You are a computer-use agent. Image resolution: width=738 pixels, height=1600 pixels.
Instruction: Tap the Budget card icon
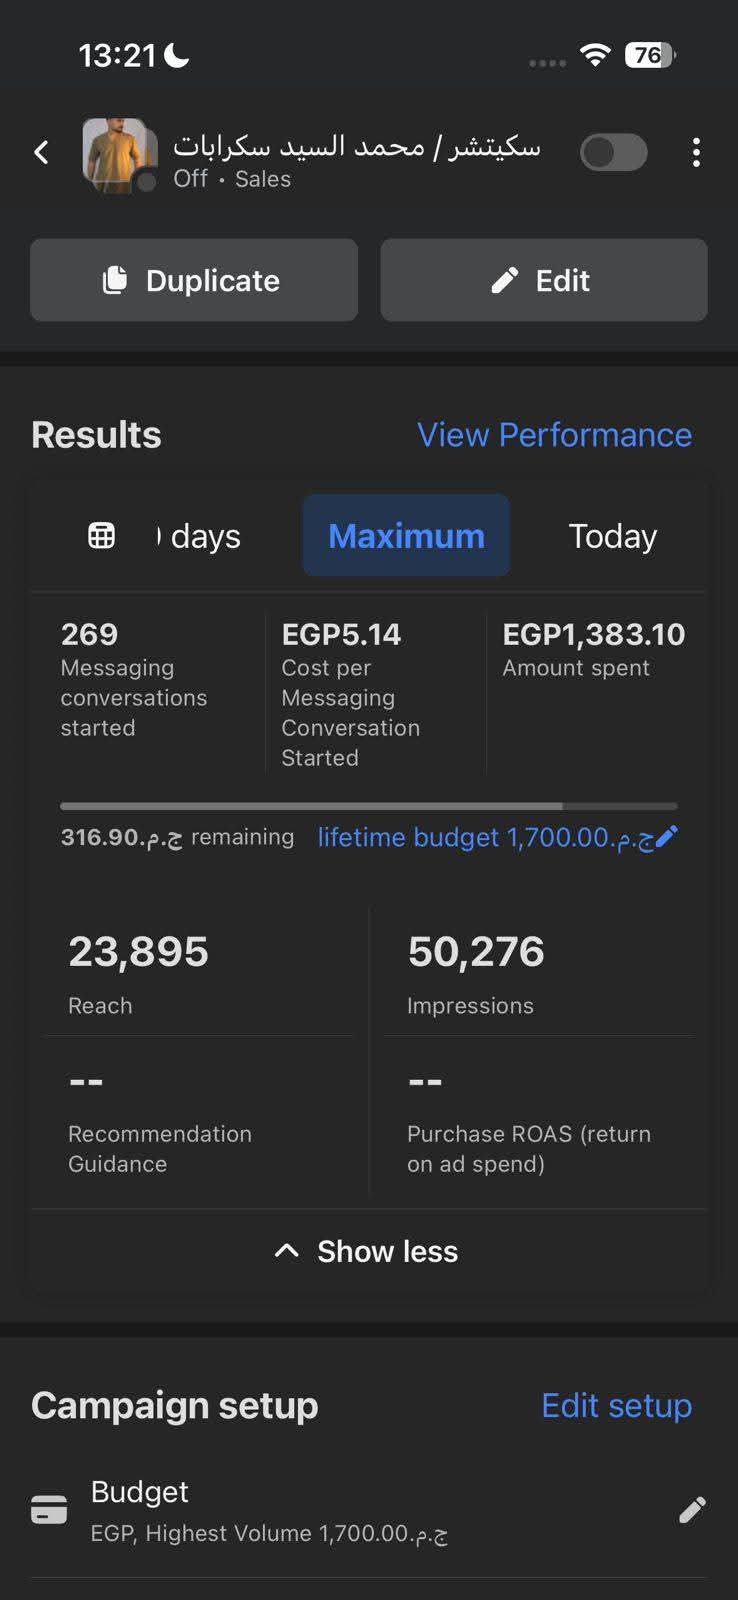(49, 1510)
